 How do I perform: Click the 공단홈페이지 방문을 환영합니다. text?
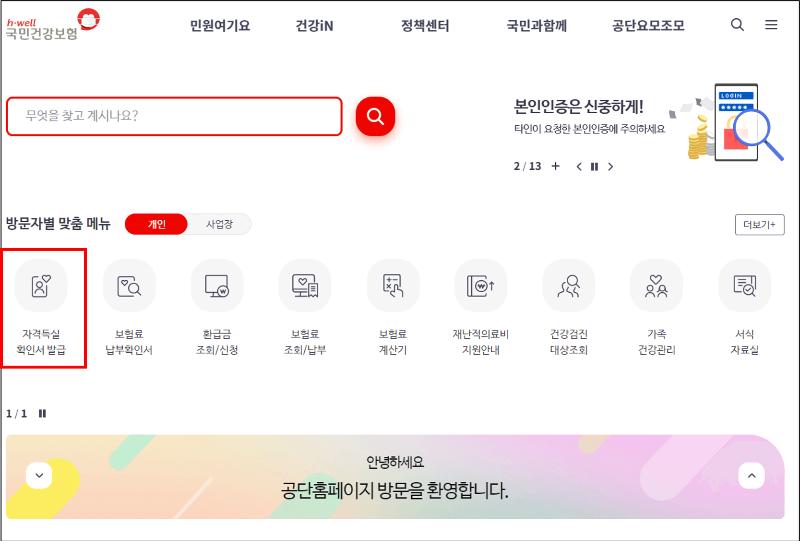(394, 490)
